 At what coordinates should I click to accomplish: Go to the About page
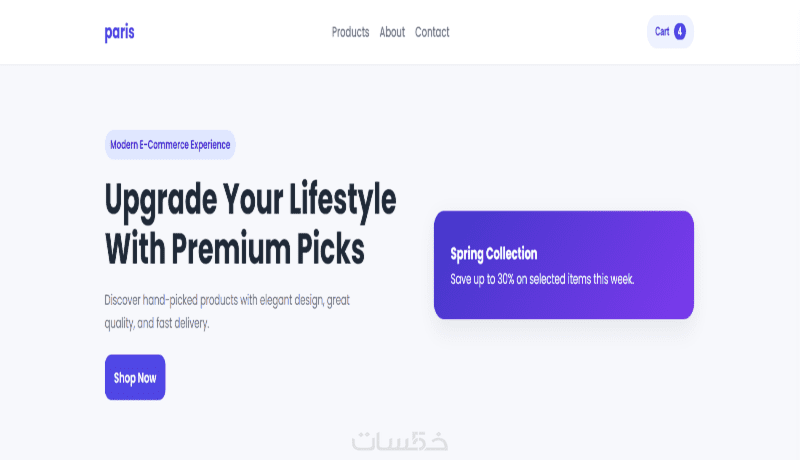pyautogui.click(x=392, y=32)
